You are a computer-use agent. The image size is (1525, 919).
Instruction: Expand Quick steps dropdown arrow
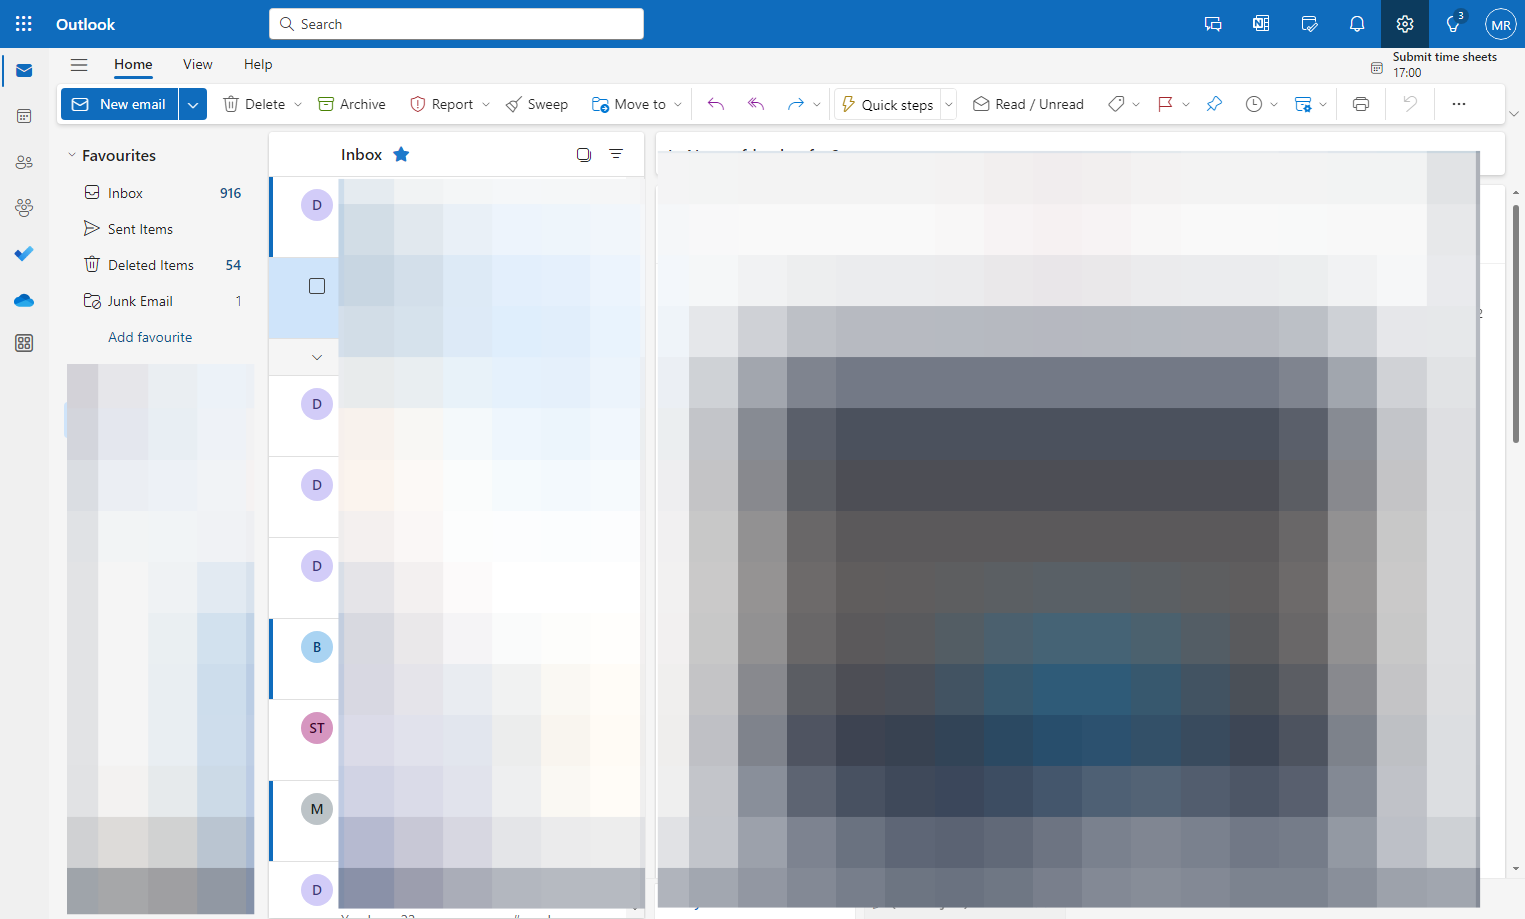tap(949, 104)
